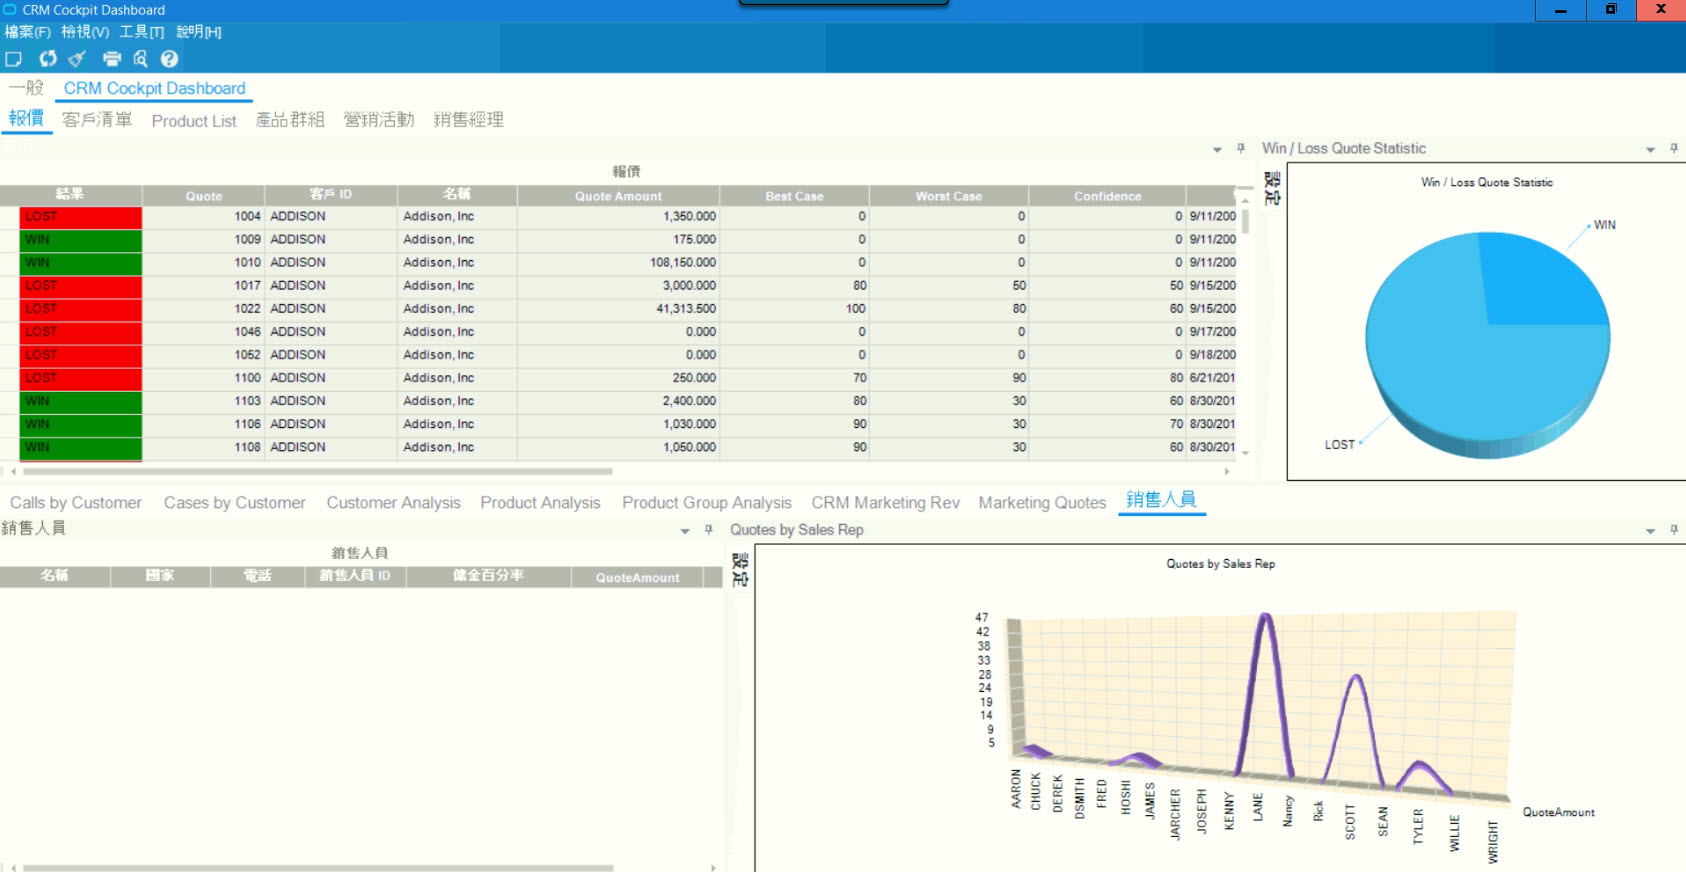Open the Customer Analysis tab

[393, 503]
